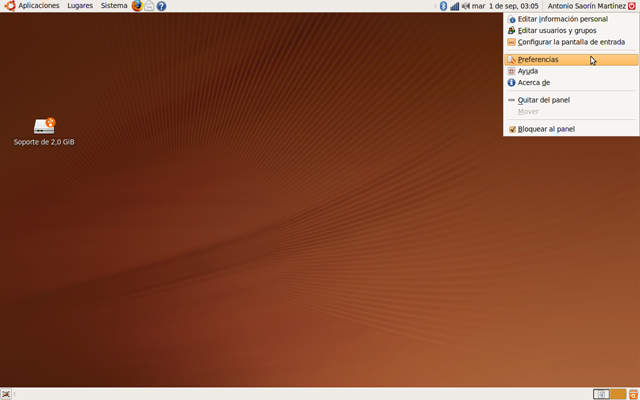Expand the Lugares menu
This screenshot has width=640, height=400.
[80, 6]
